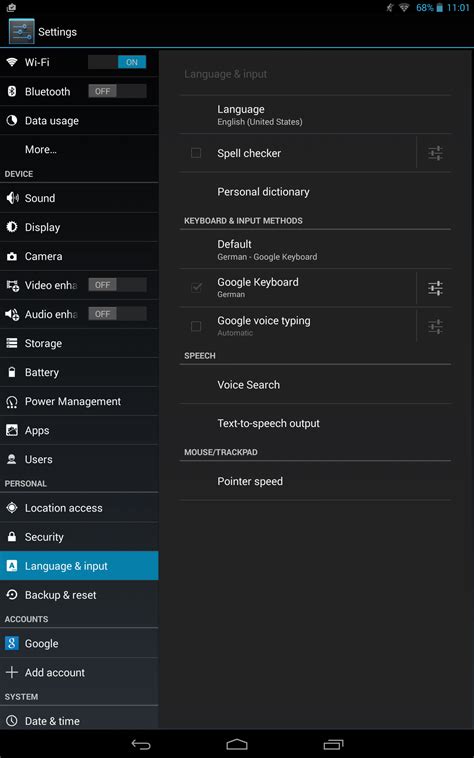The image size is (474, 758).
Task: Check the Spell checker checkbox
Action: [x=196, y=153]
